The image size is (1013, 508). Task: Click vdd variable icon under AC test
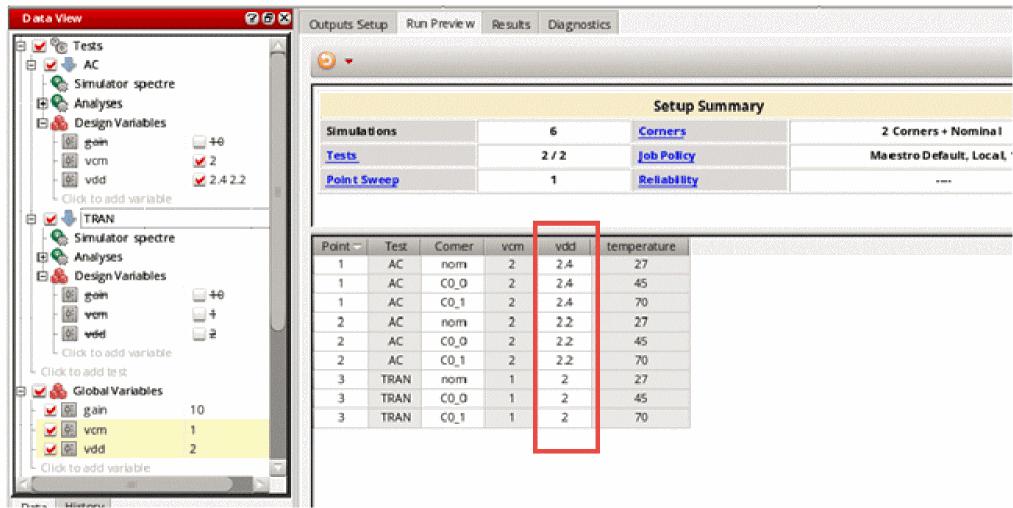(x=70, y=180)
